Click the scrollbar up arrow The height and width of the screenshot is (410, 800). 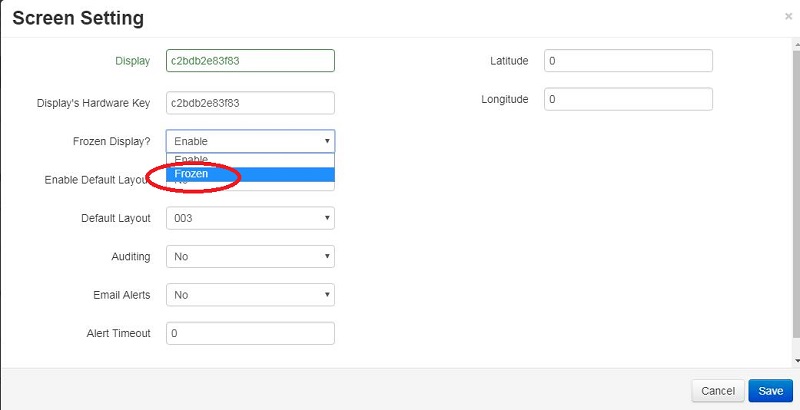coord(795,40)
